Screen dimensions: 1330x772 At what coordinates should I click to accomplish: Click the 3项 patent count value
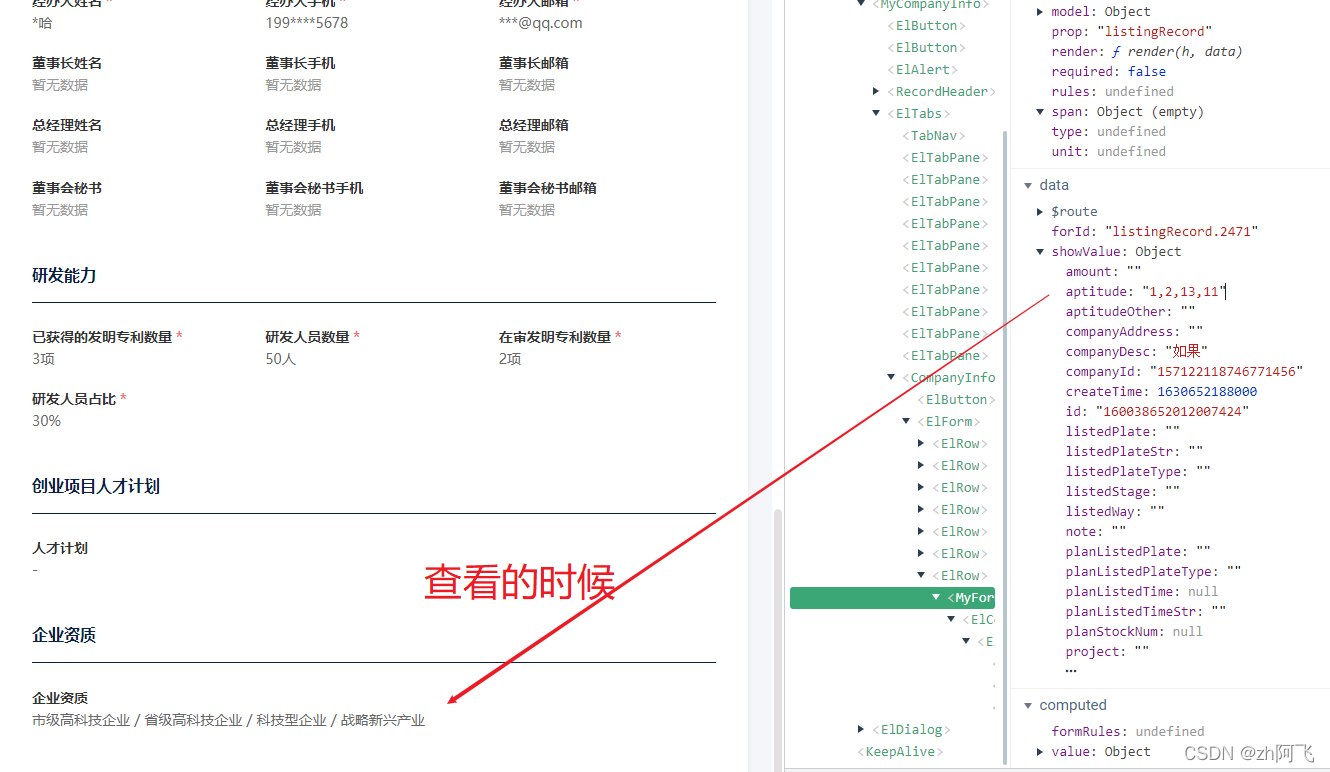[43, 358]
